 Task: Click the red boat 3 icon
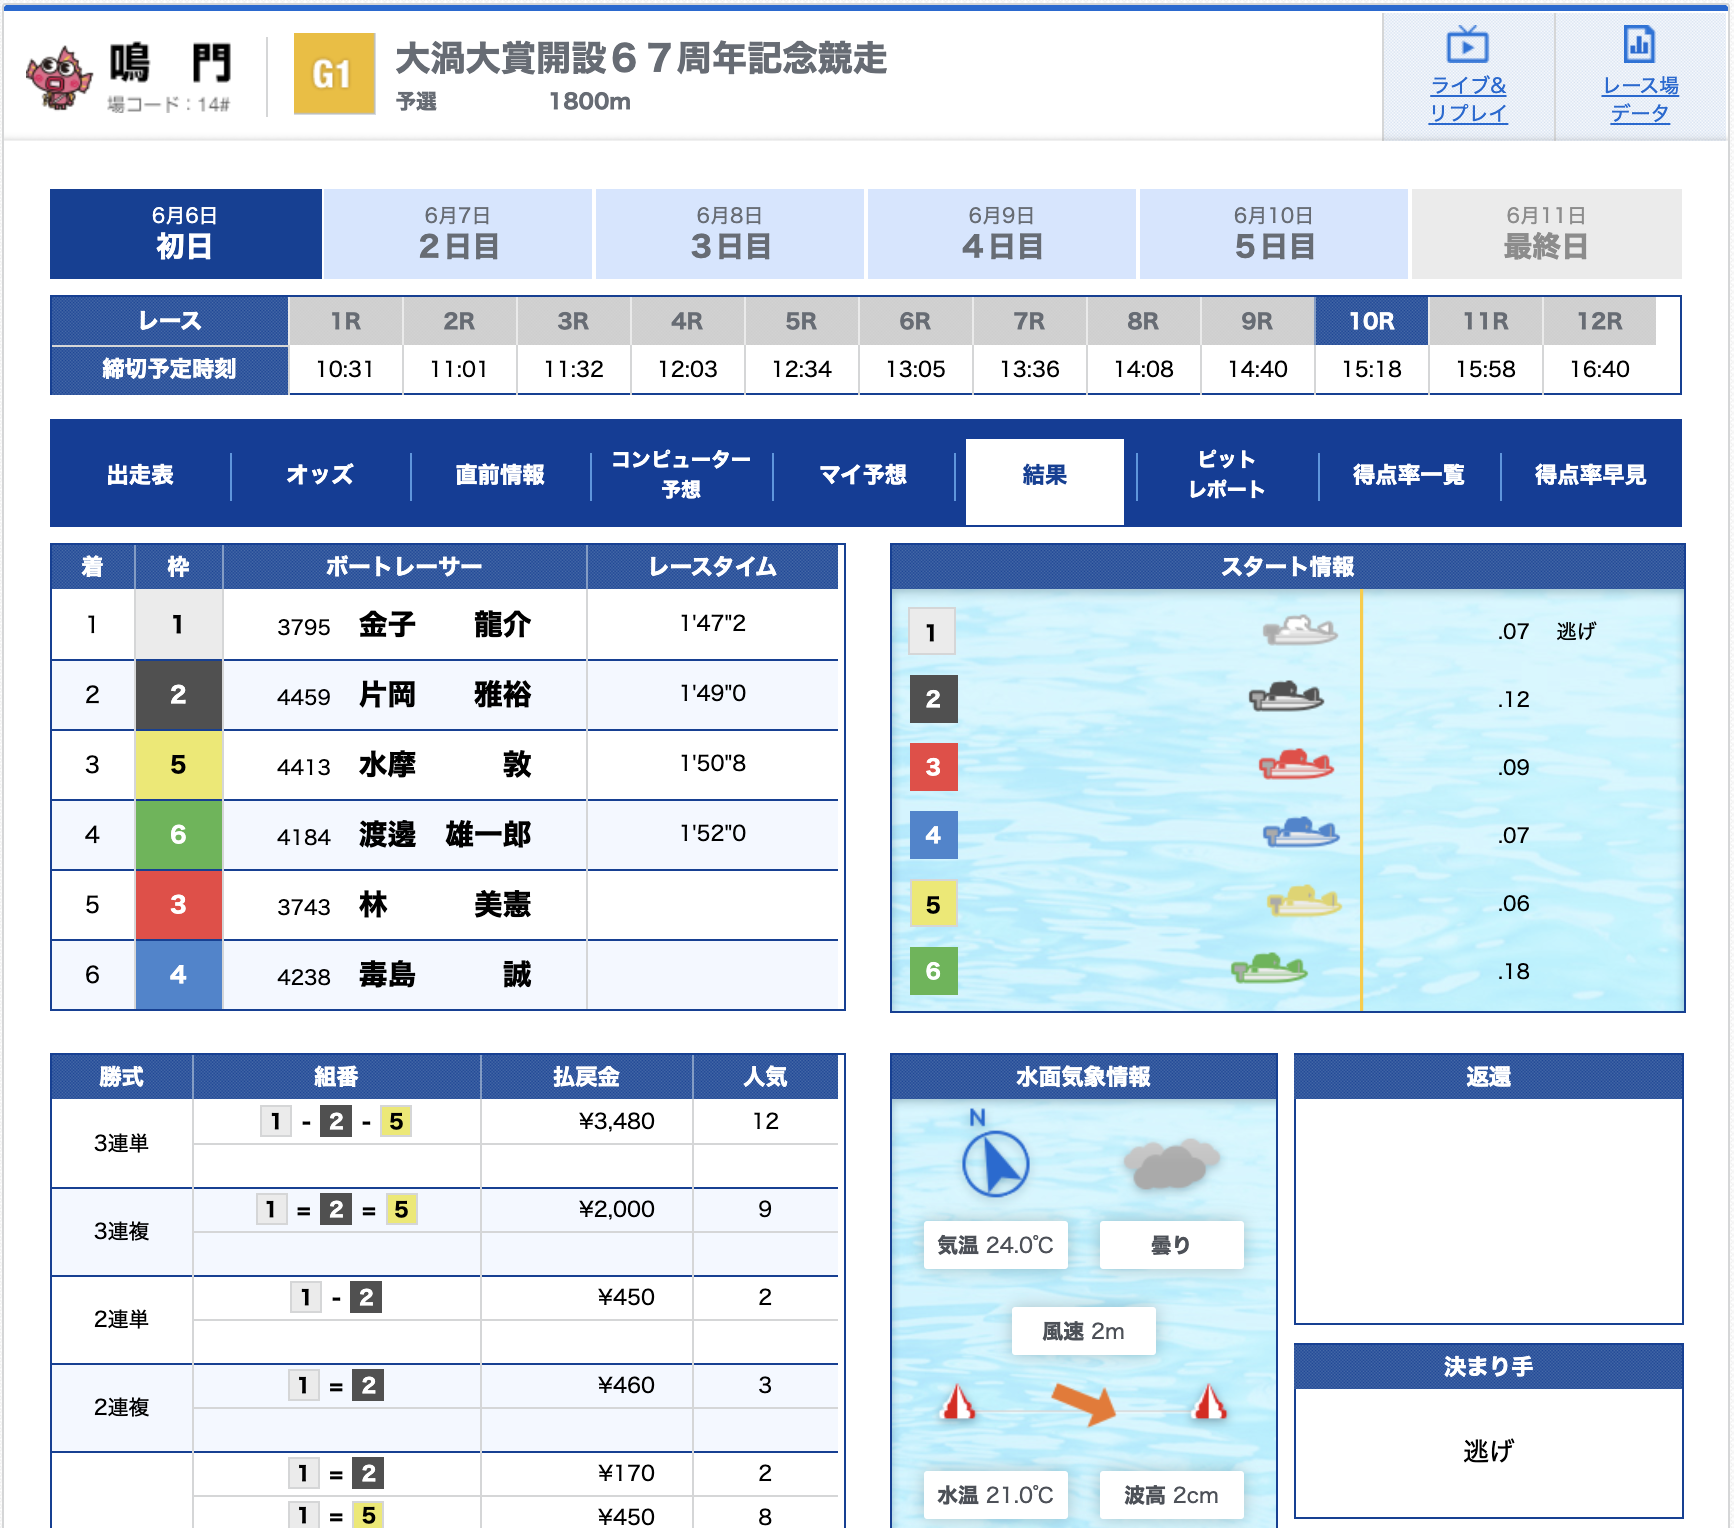[x=1296, y=766]
